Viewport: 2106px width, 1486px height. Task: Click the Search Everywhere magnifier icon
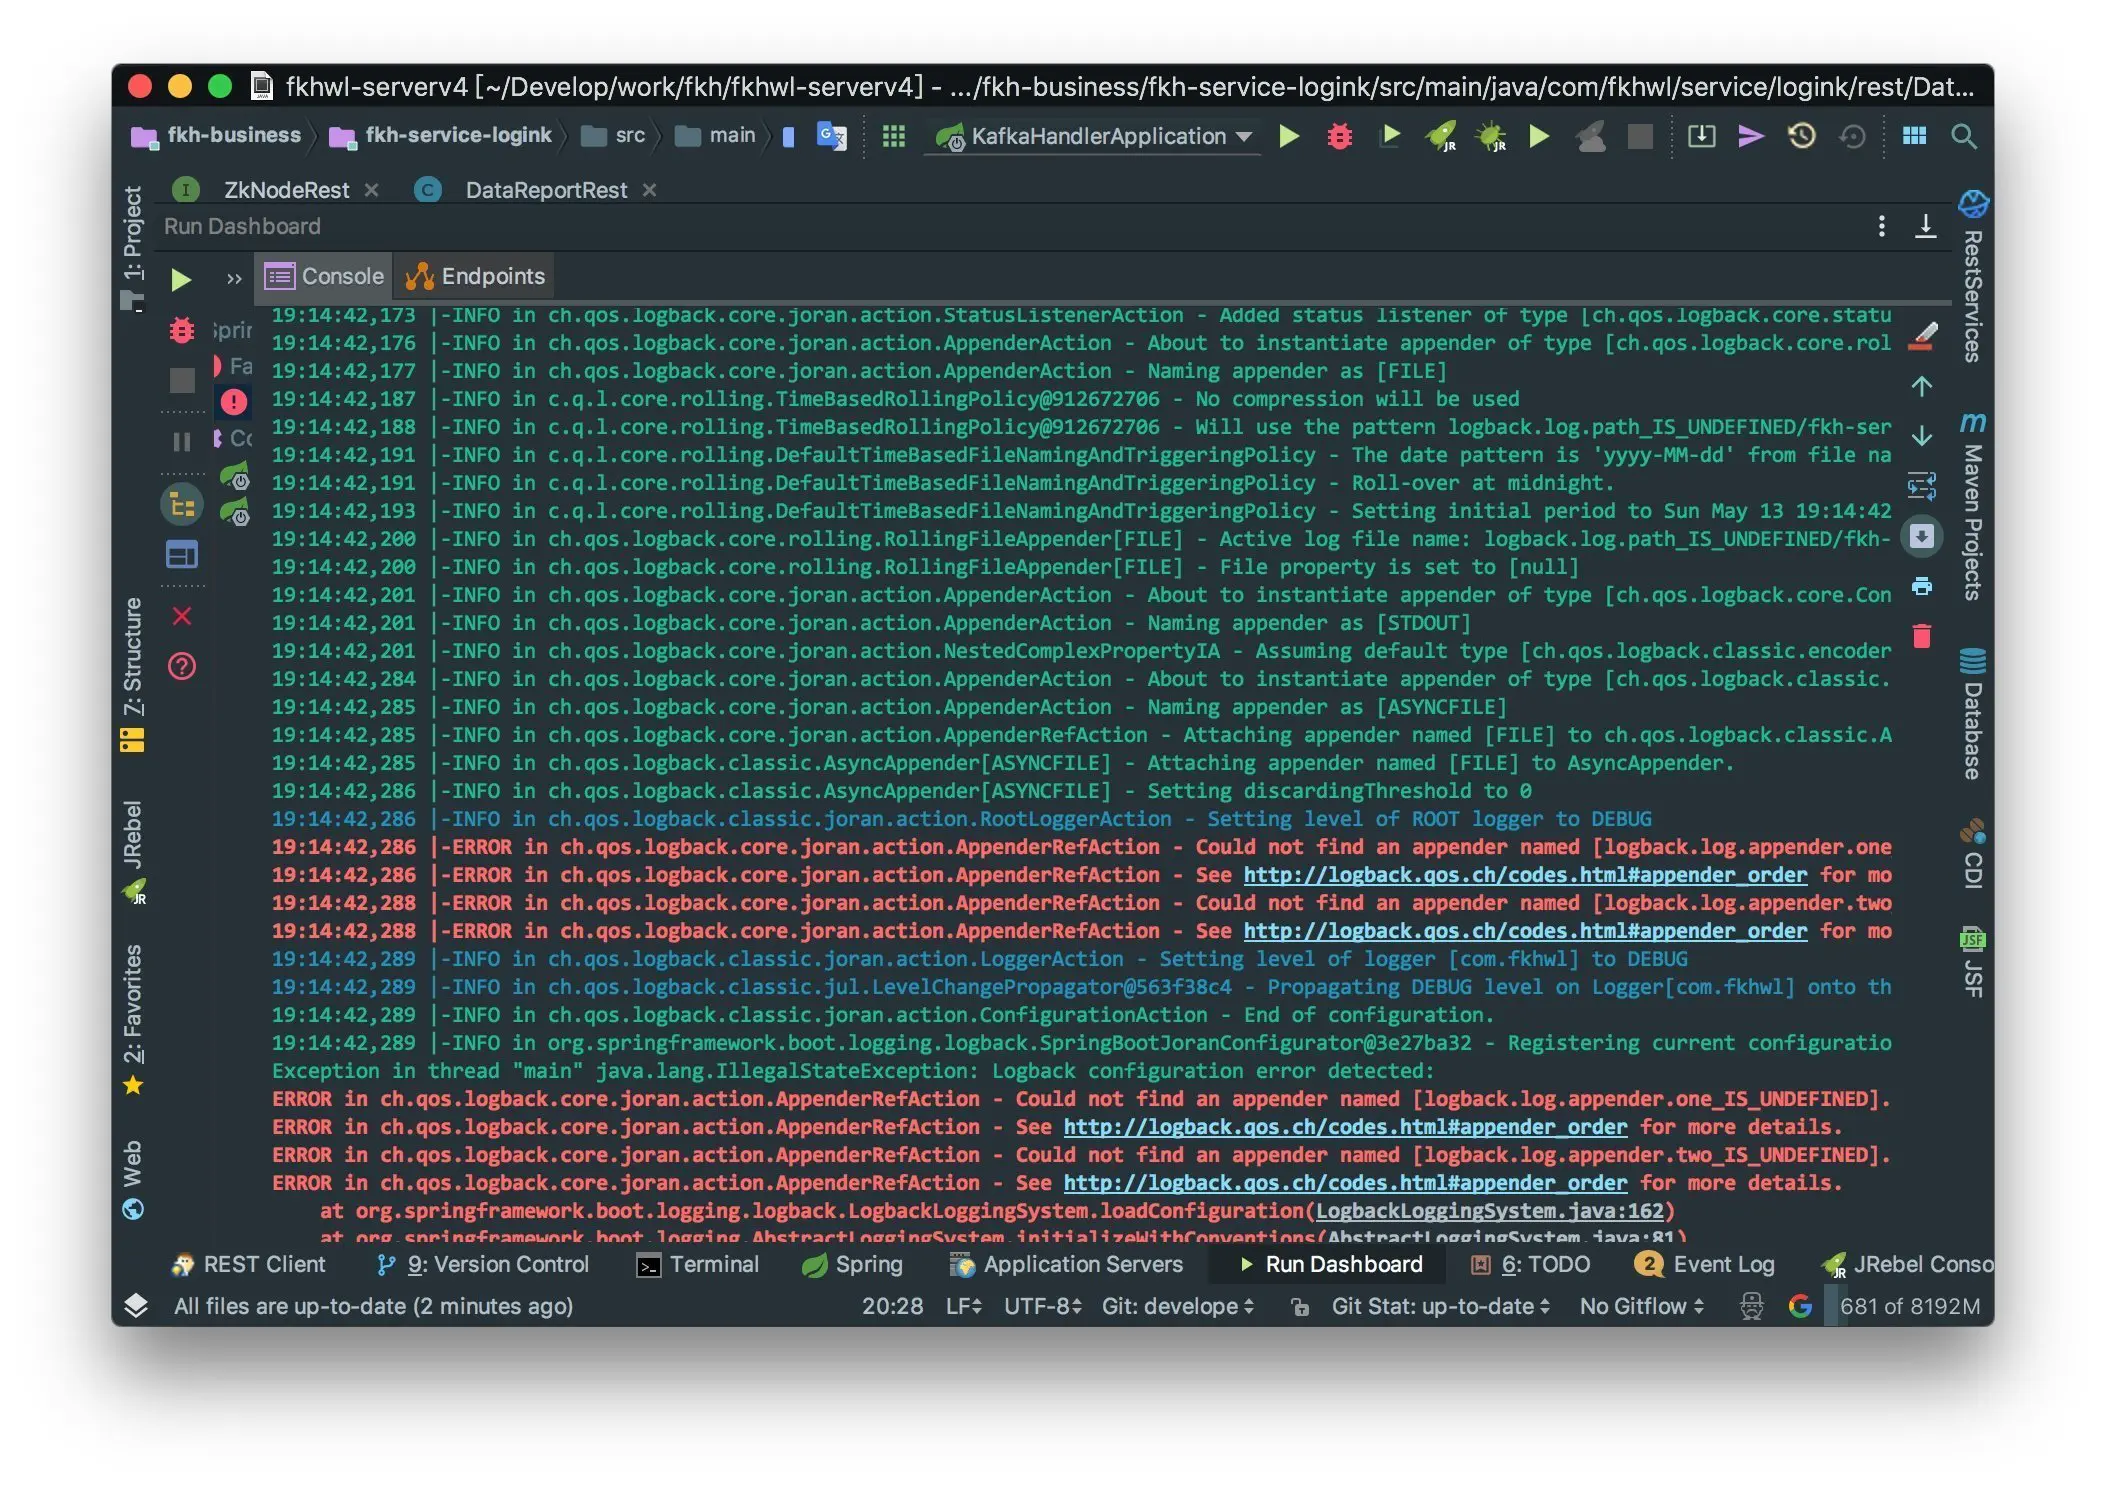pyautogui.click(x=1964, y=136)
